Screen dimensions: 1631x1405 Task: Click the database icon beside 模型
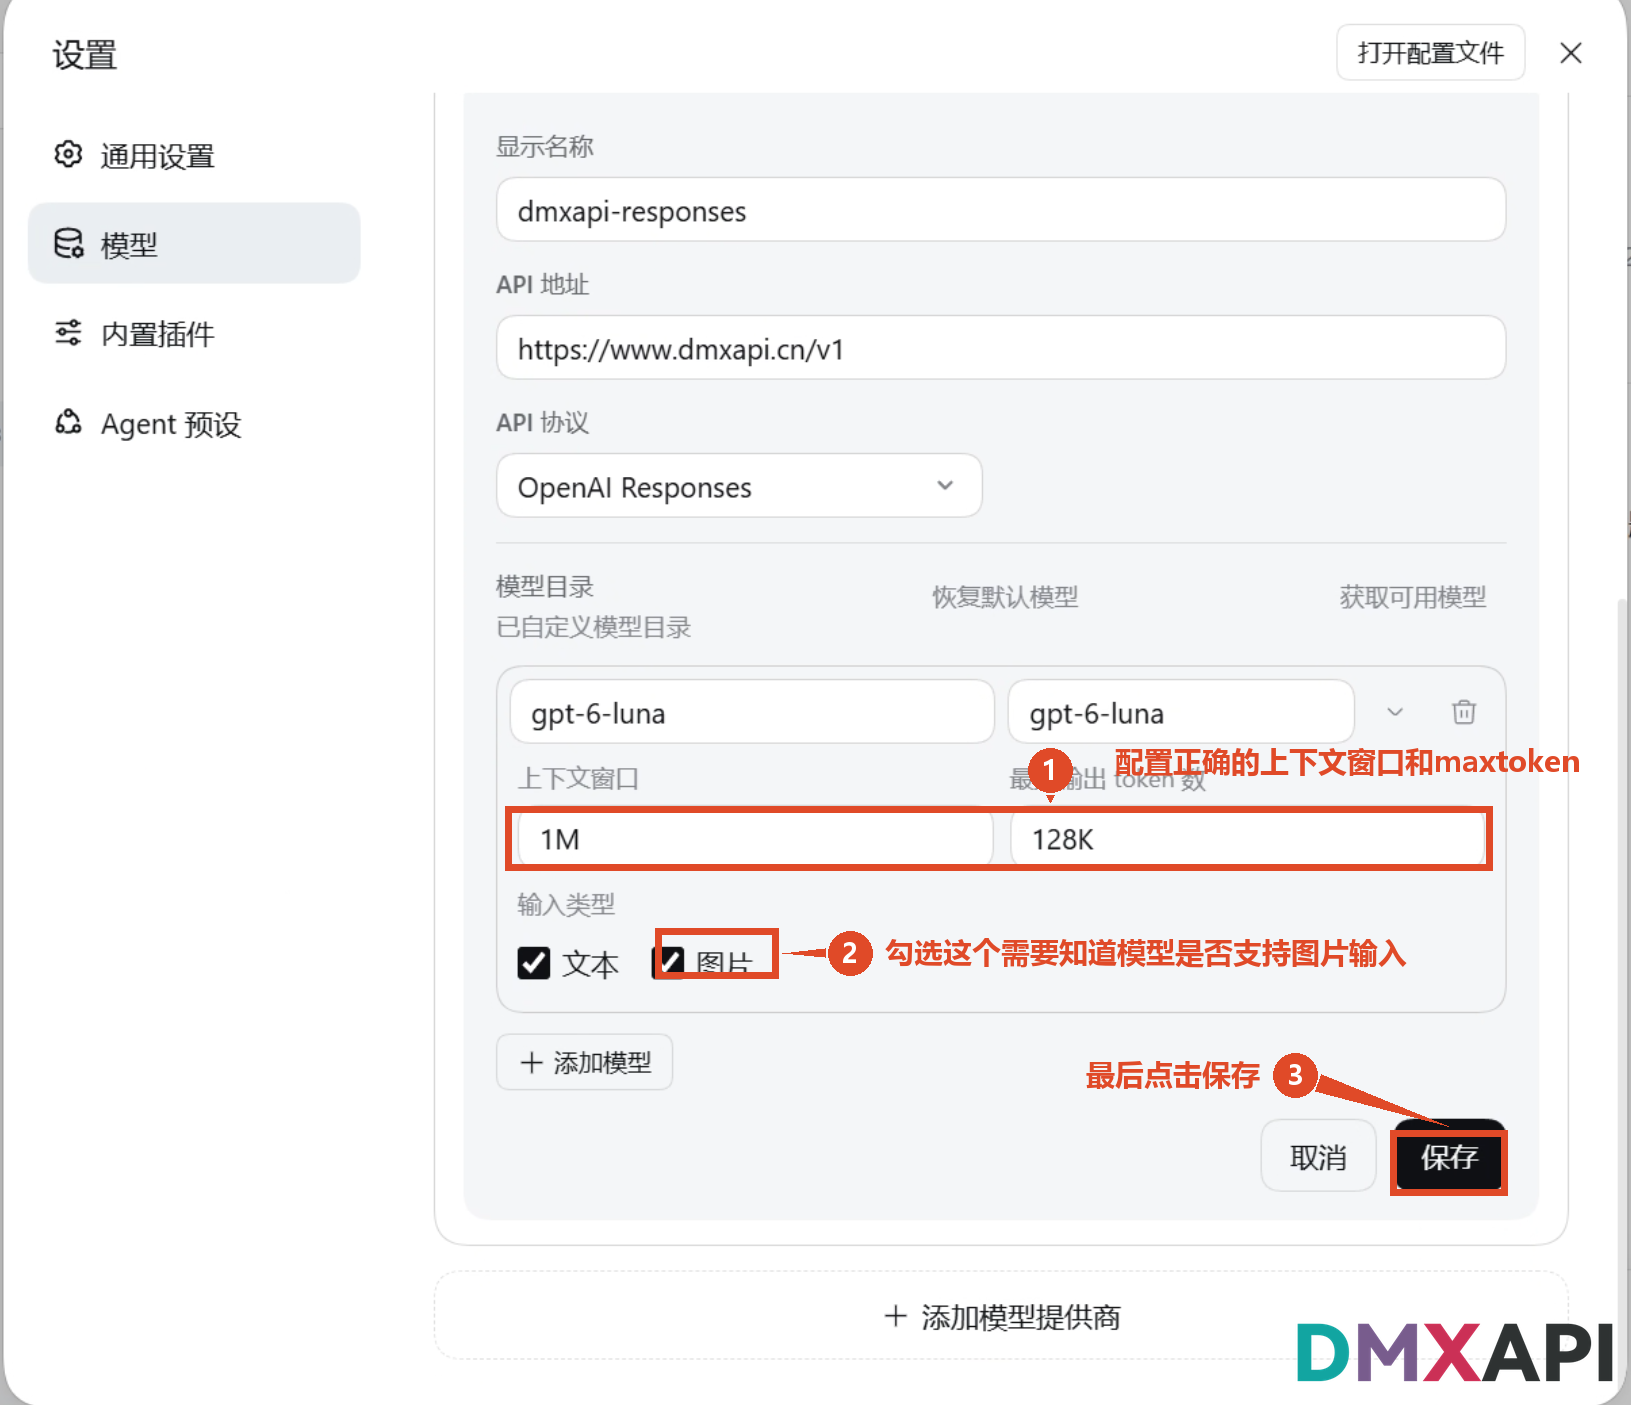click(x=68, y=243)
